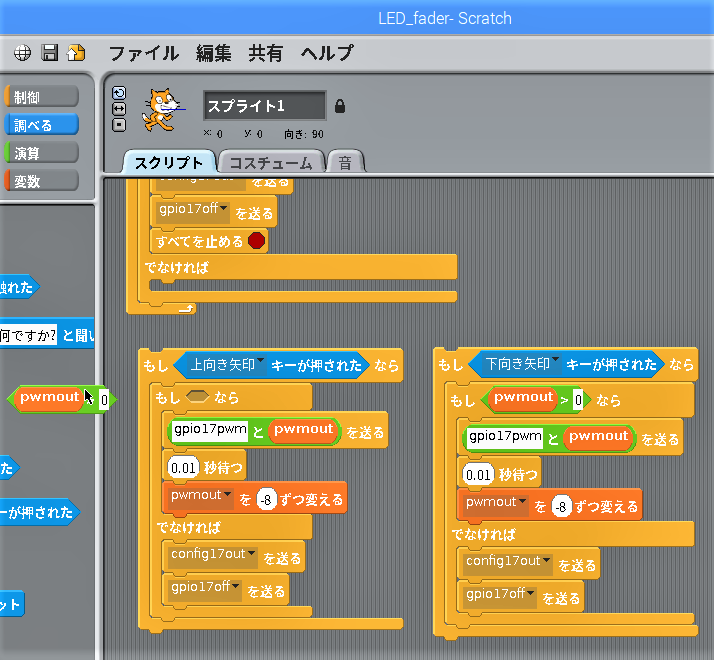This screenshot has height=660, width=714.
Task: Click the empty hexagon condition slot
Action: click(x=197, y=396)
